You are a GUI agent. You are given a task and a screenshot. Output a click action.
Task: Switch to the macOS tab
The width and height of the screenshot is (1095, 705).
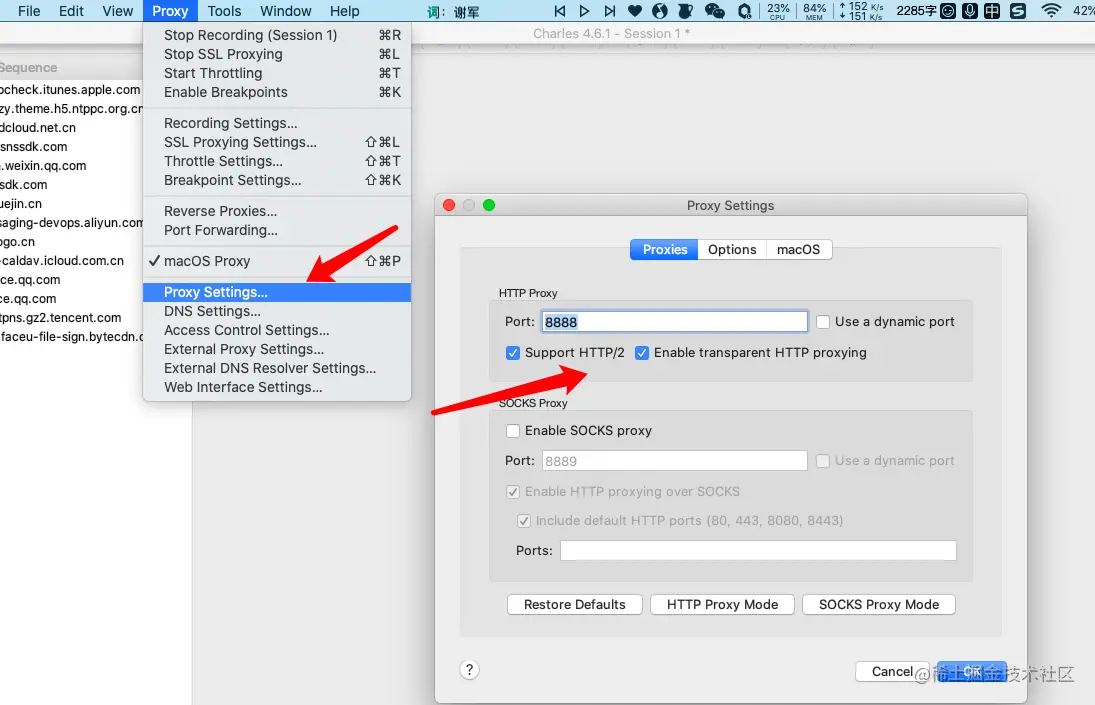point(798,249)
